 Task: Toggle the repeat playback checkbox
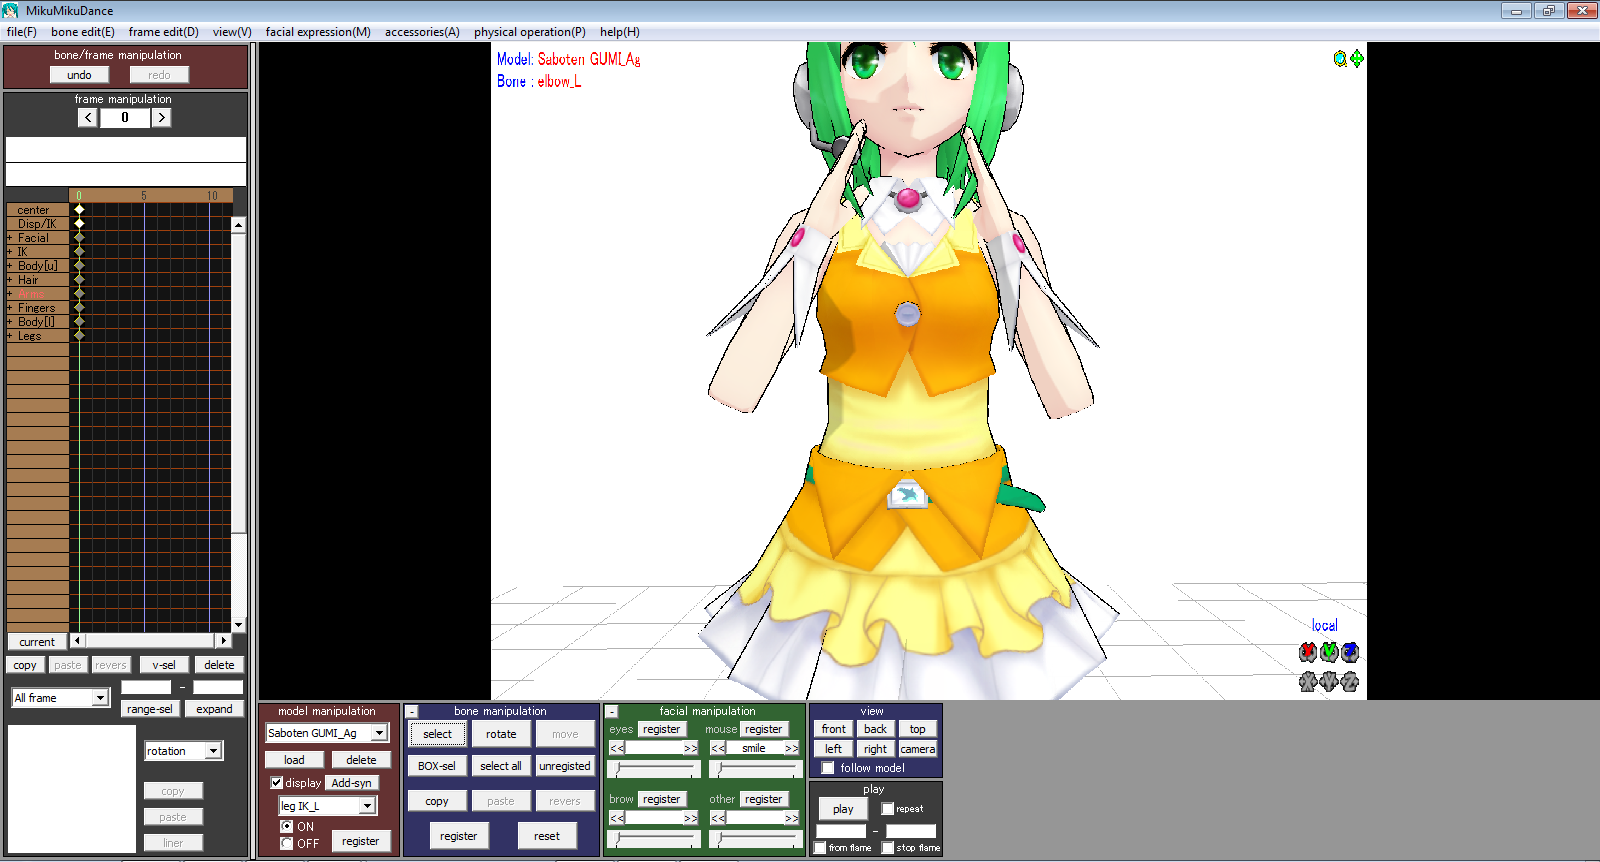point(888,809)
